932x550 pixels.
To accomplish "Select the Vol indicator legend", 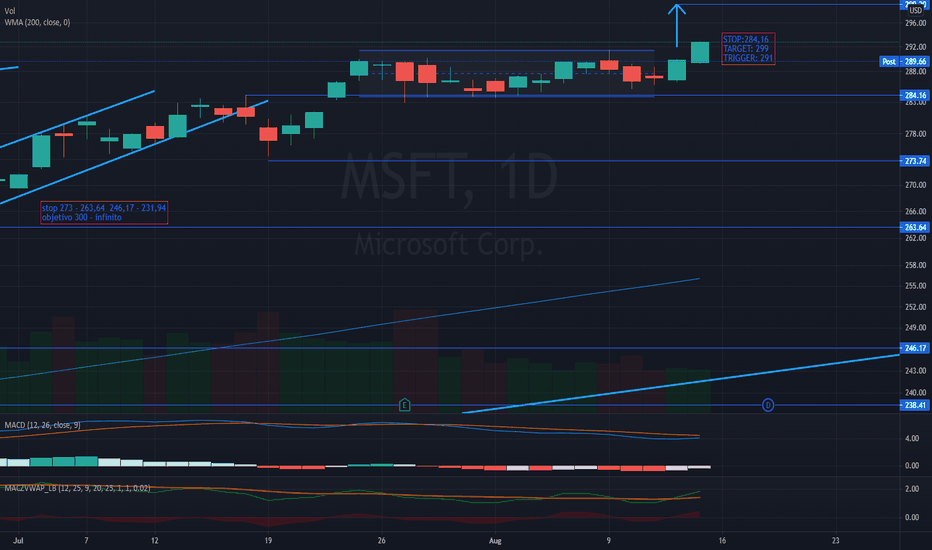I will point(10,11).
